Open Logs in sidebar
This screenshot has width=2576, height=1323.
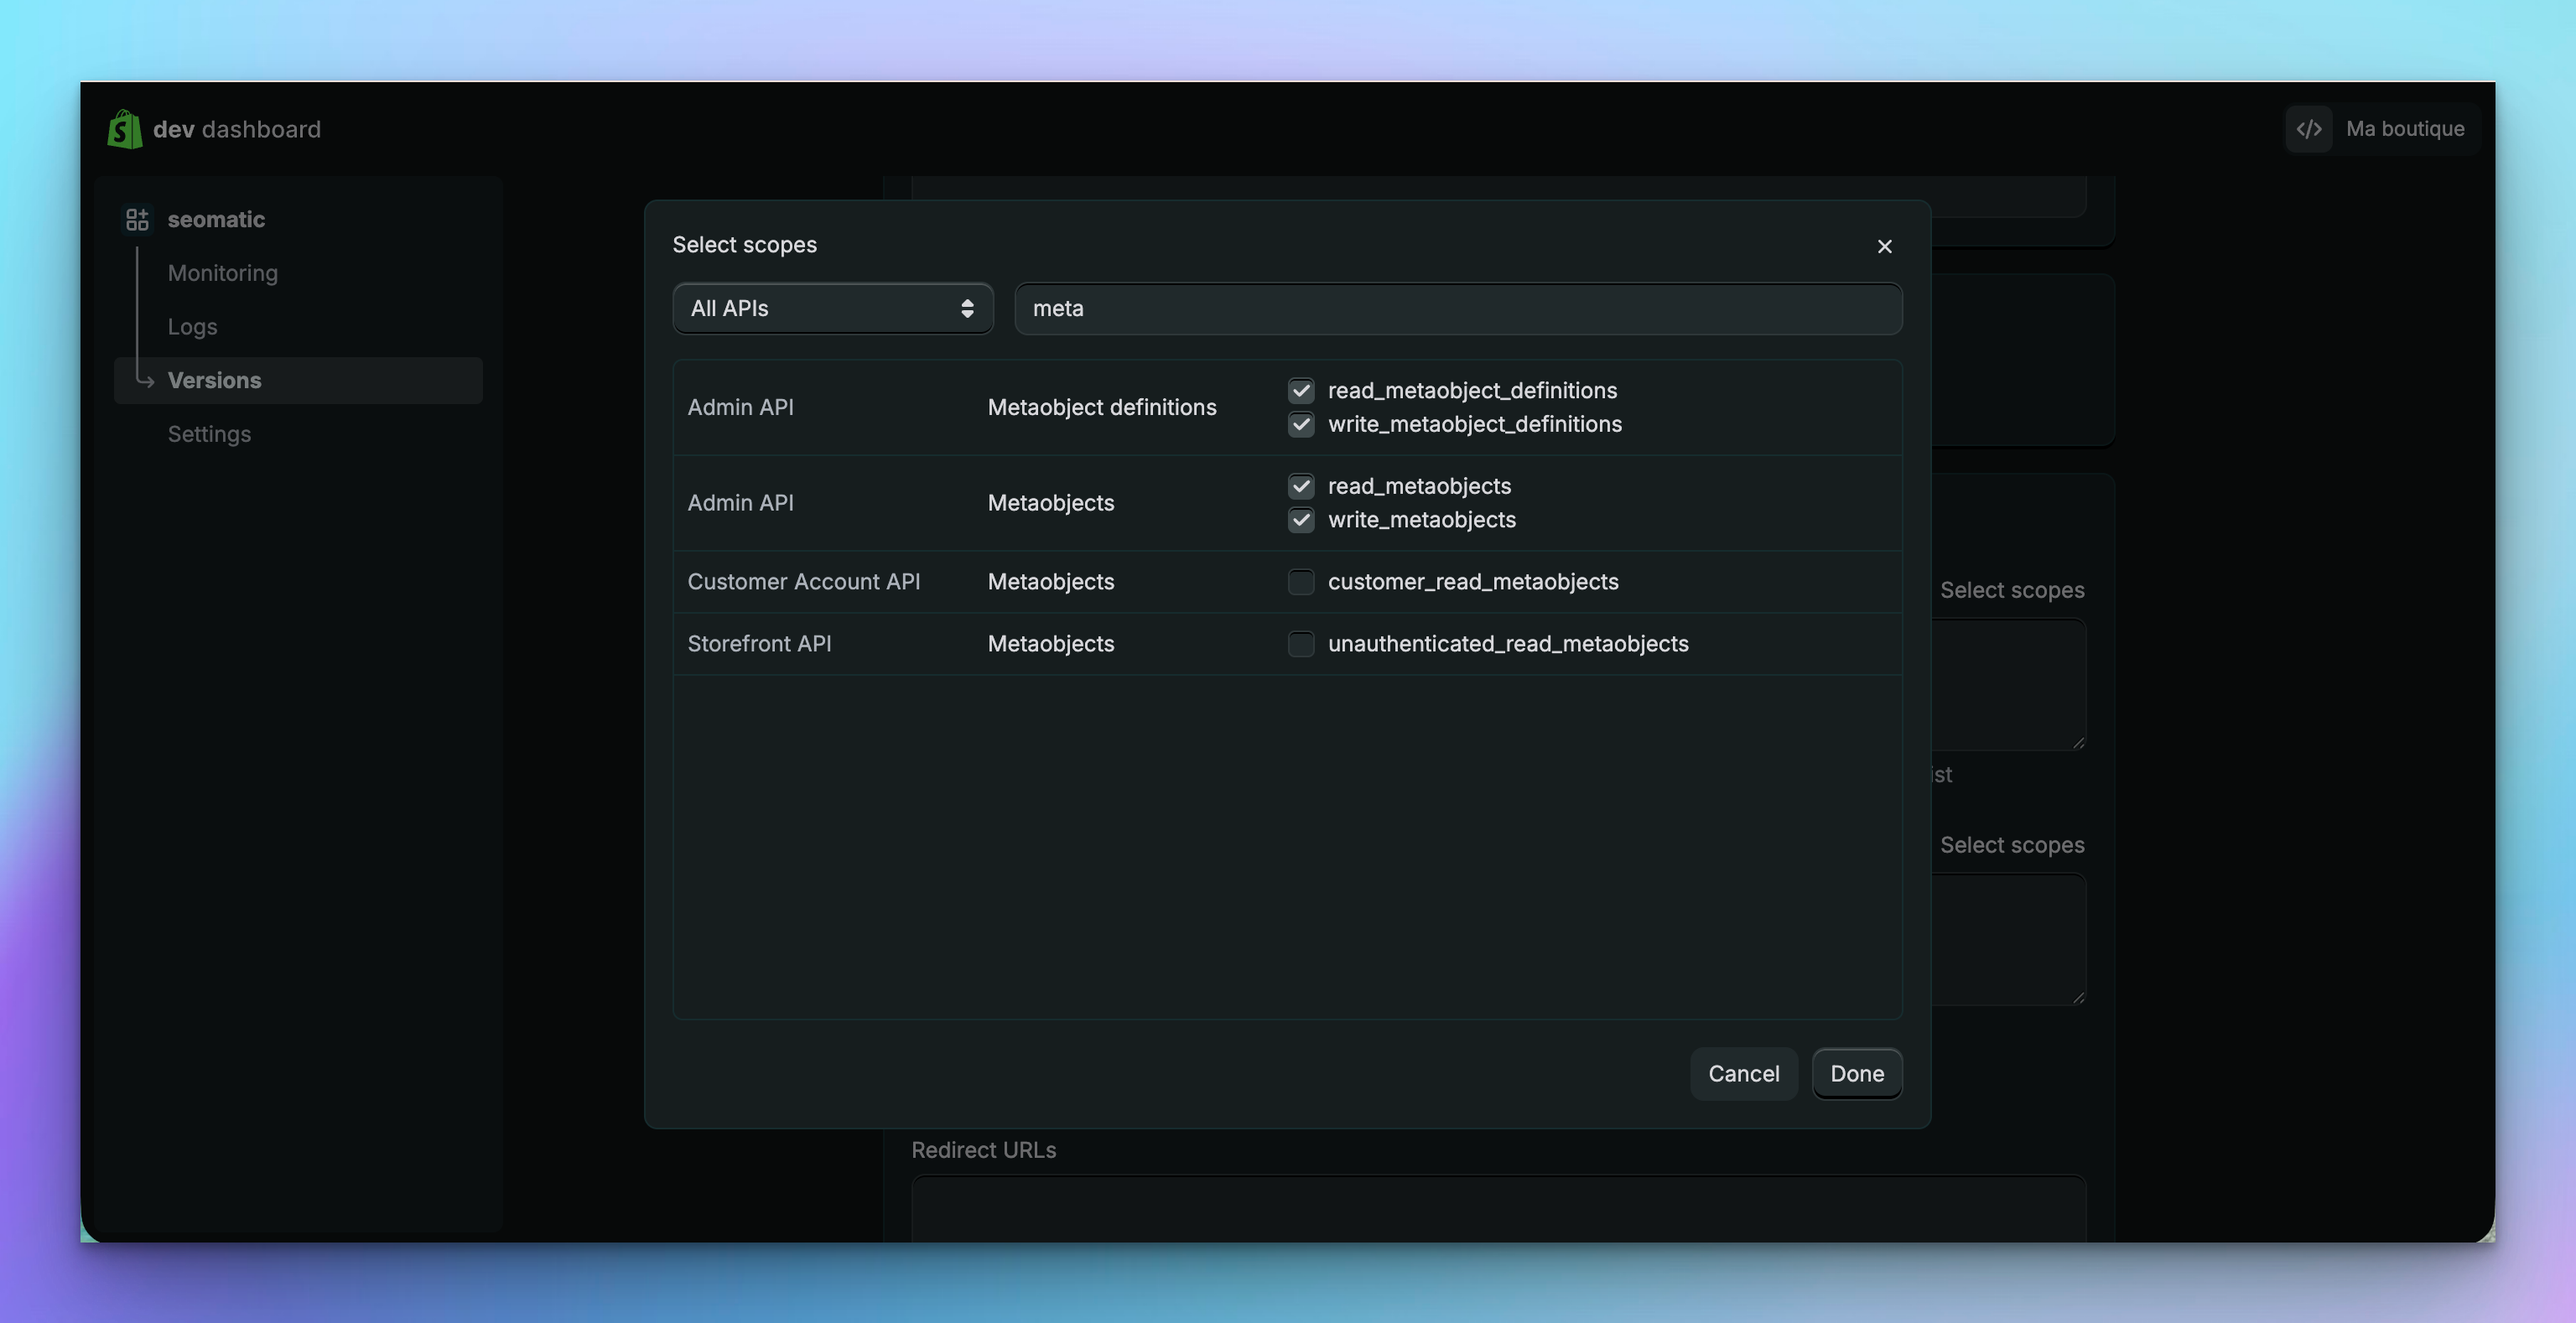(x=192, y=327)
